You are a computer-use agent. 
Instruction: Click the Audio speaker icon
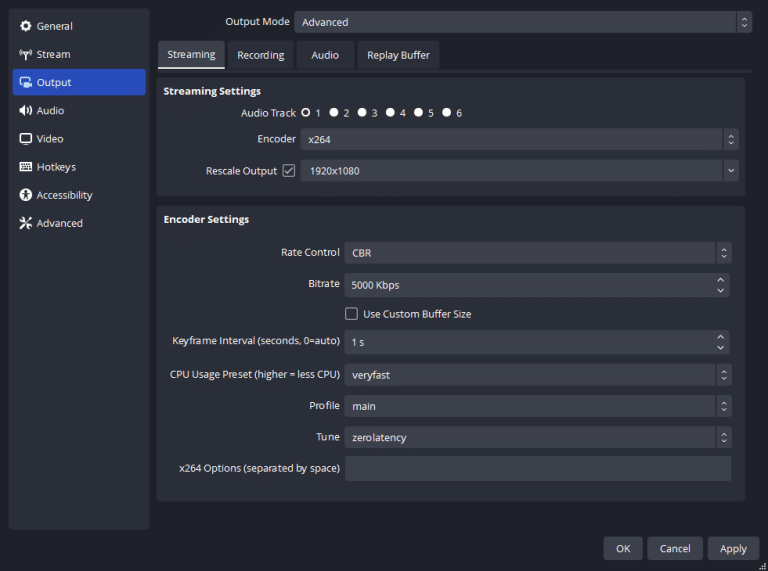pos(25,111)
